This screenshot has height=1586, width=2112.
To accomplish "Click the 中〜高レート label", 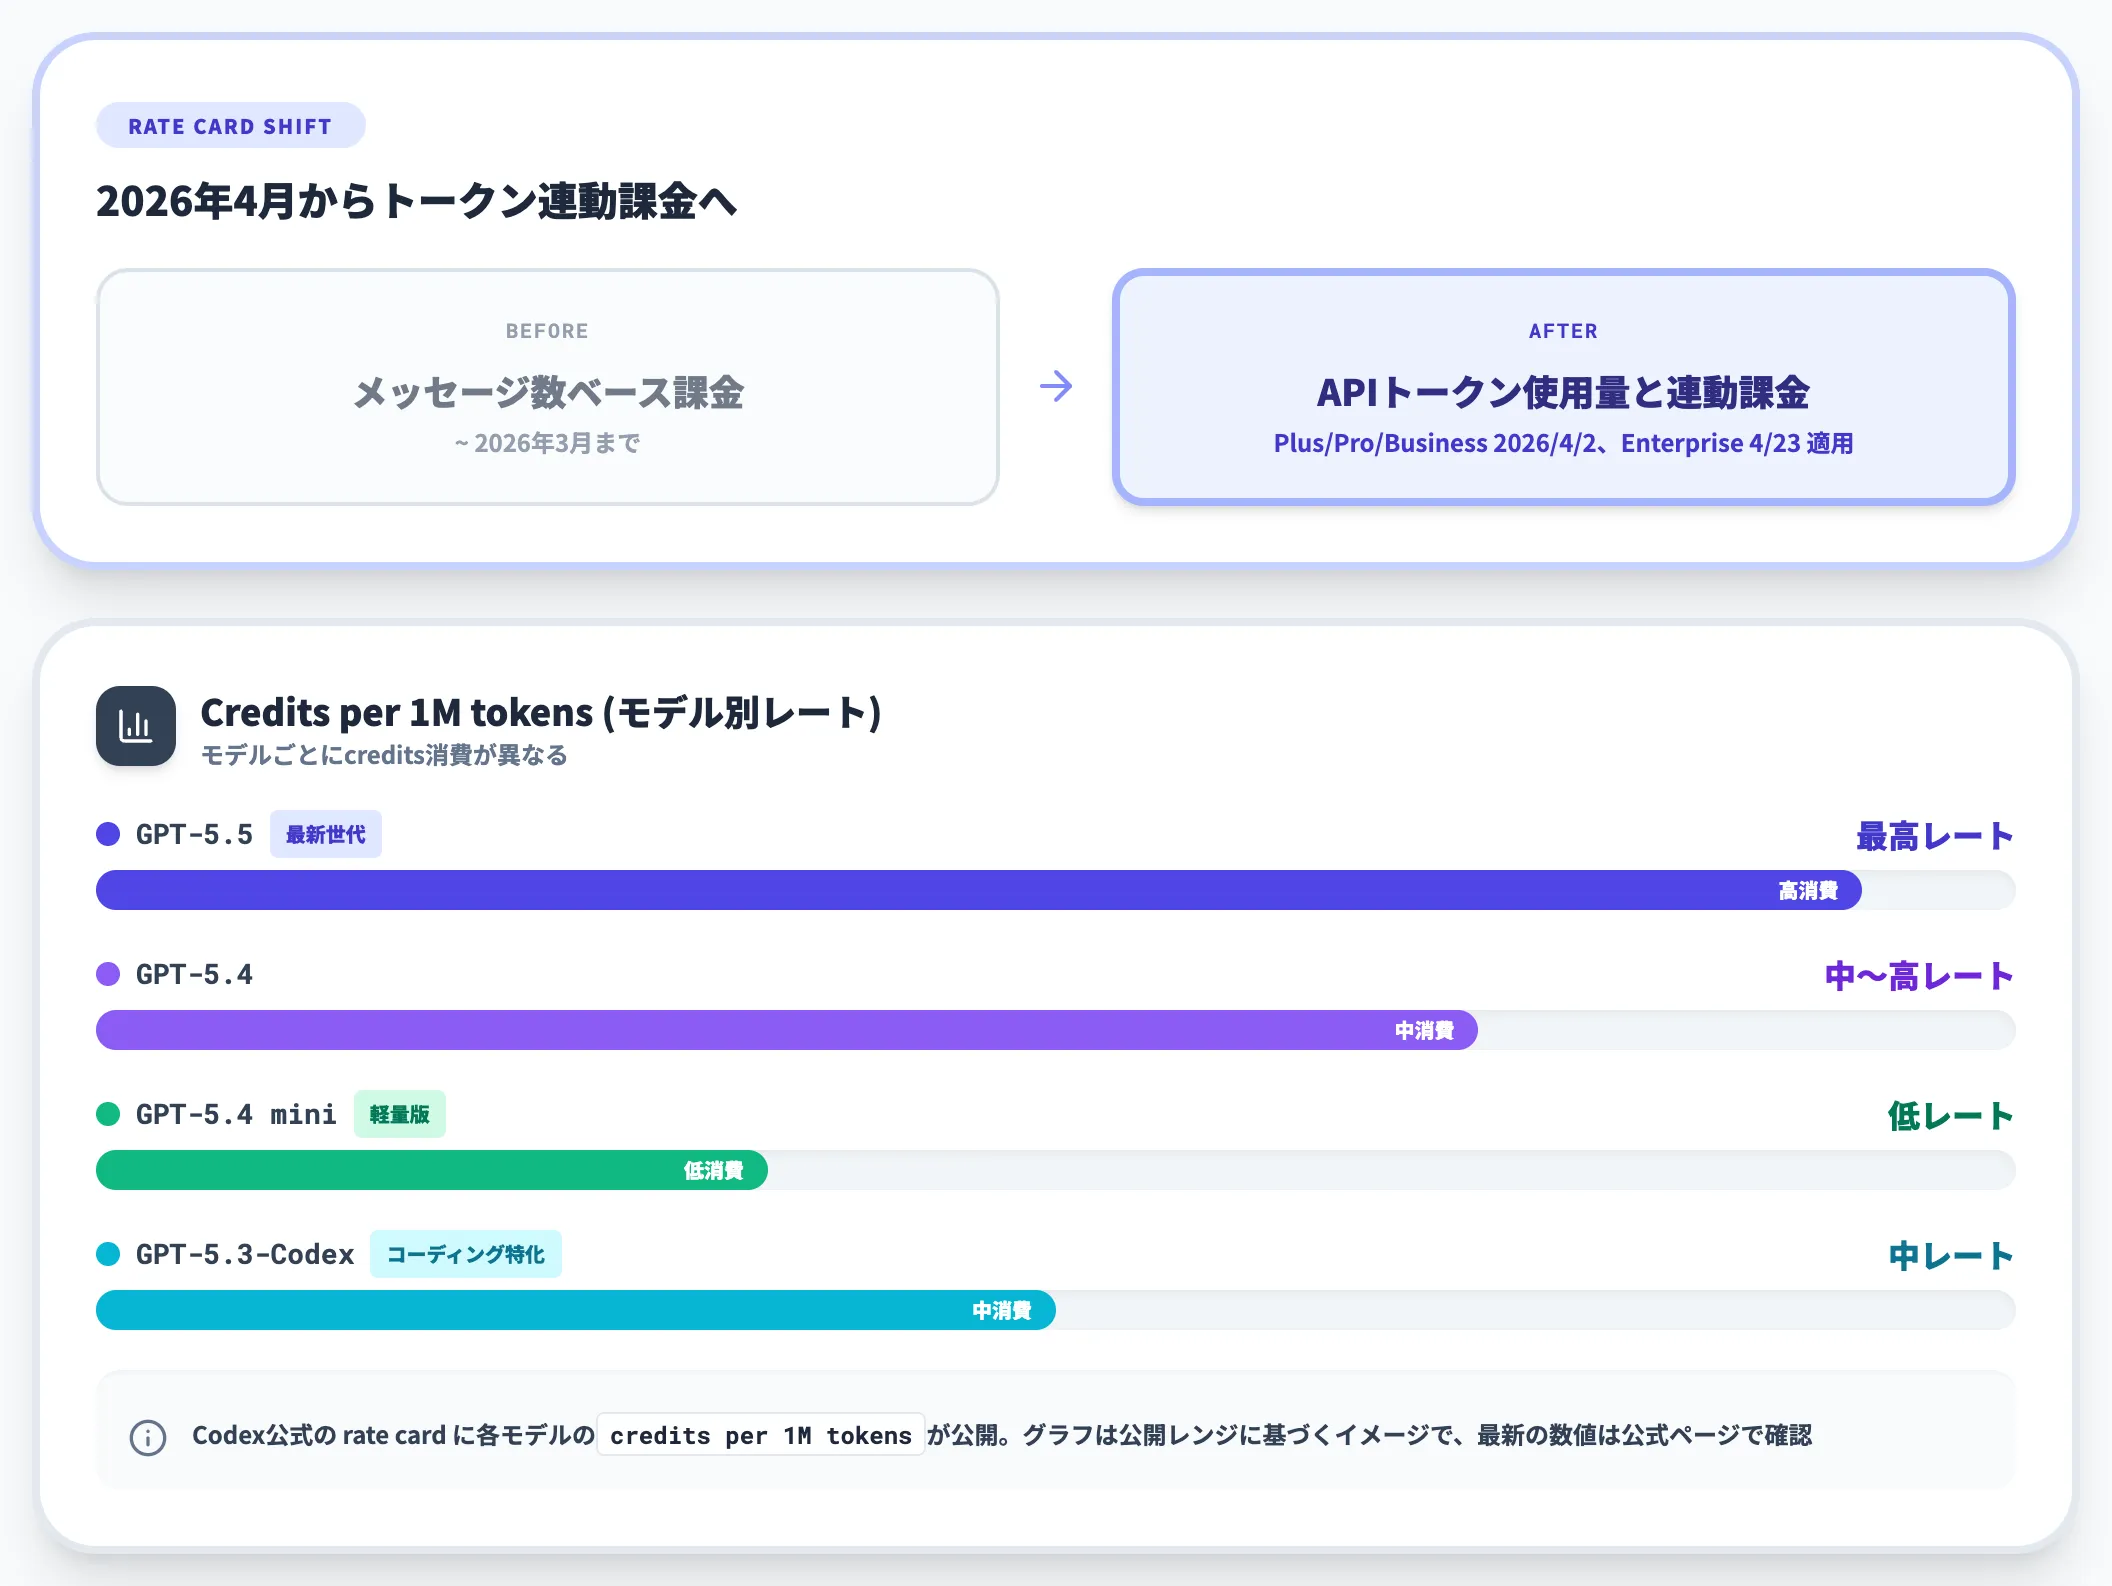I will [x=1919, y=976].
